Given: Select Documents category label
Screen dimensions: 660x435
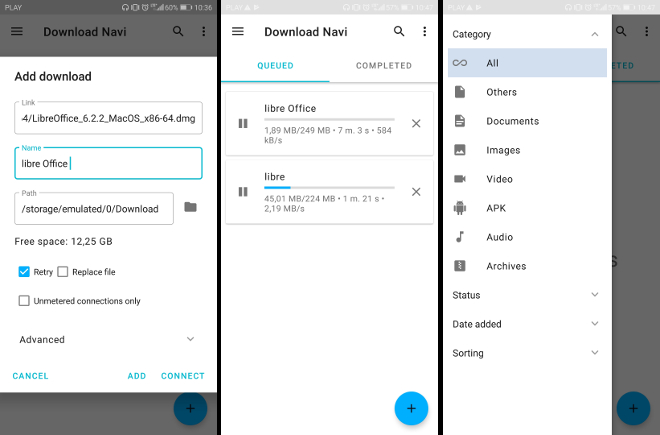Looking at the screenshot, I should pyautogui.click(x=513, y=121).
